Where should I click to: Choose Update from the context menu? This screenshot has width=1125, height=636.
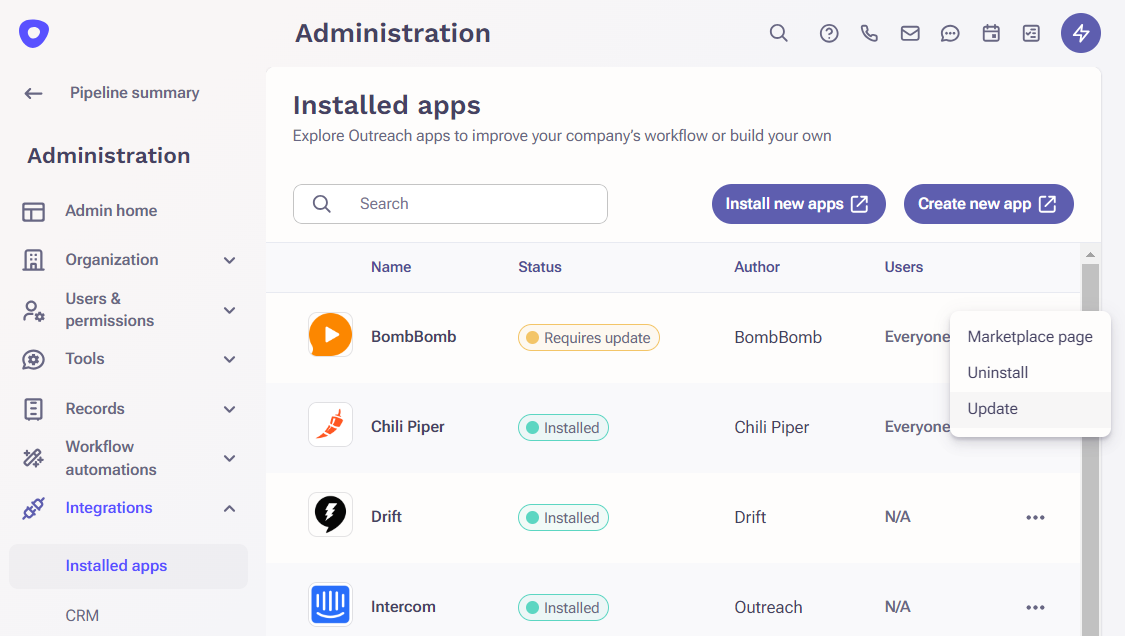(1030, 409)
